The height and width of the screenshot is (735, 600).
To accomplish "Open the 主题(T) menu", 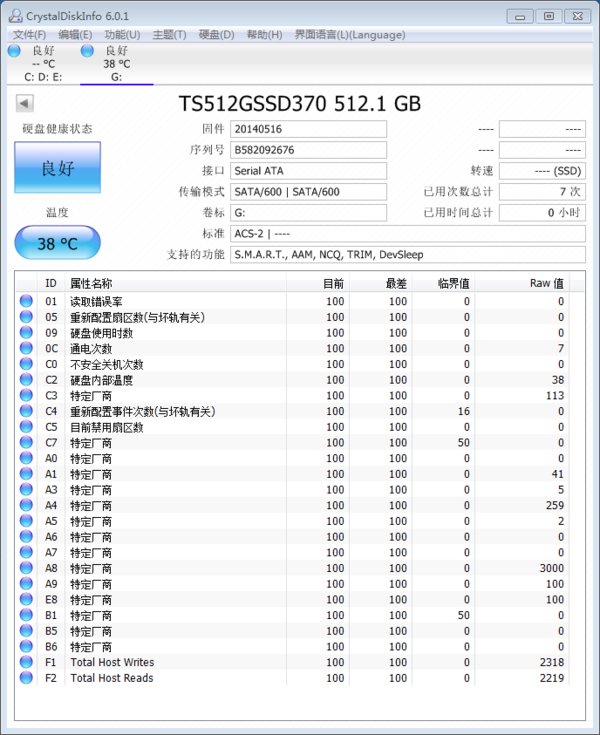I will (169, 35).
